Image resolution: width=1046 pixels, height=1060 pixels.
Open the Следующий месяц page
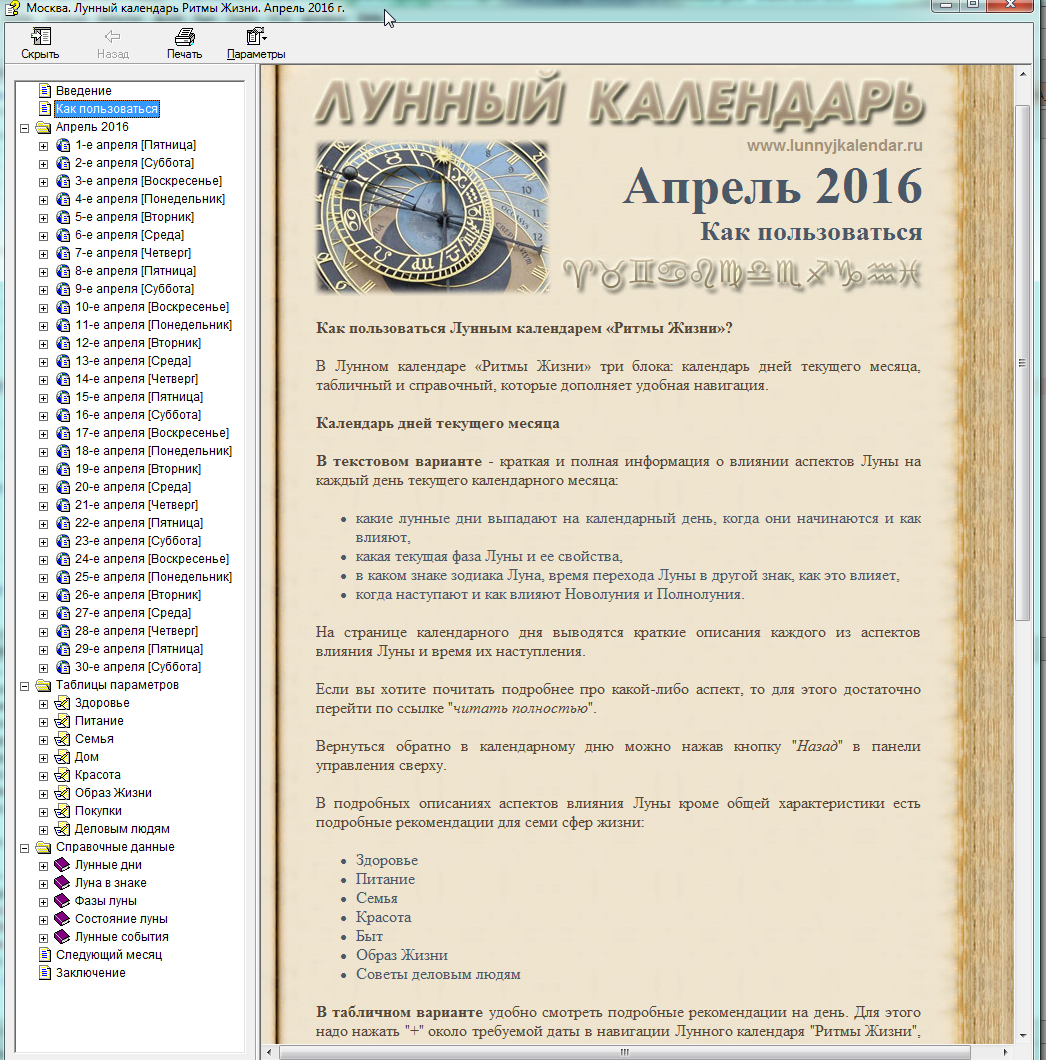tap(108, 955)
